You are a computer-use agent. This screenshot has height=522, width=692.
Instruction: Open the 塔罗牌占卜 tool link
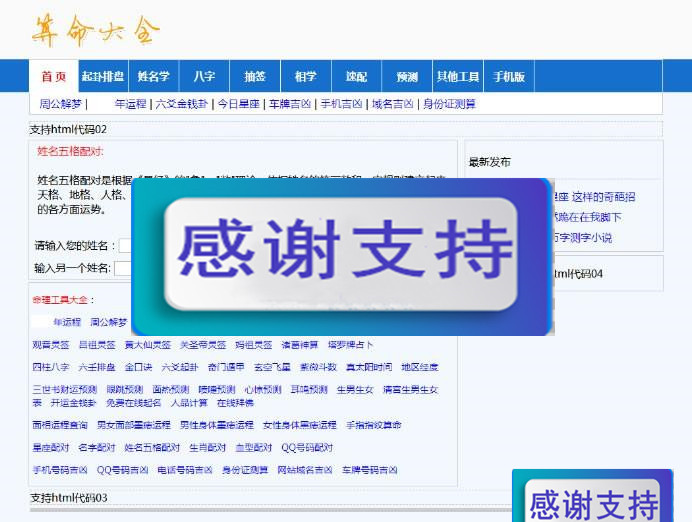click(x=351, y=345)
